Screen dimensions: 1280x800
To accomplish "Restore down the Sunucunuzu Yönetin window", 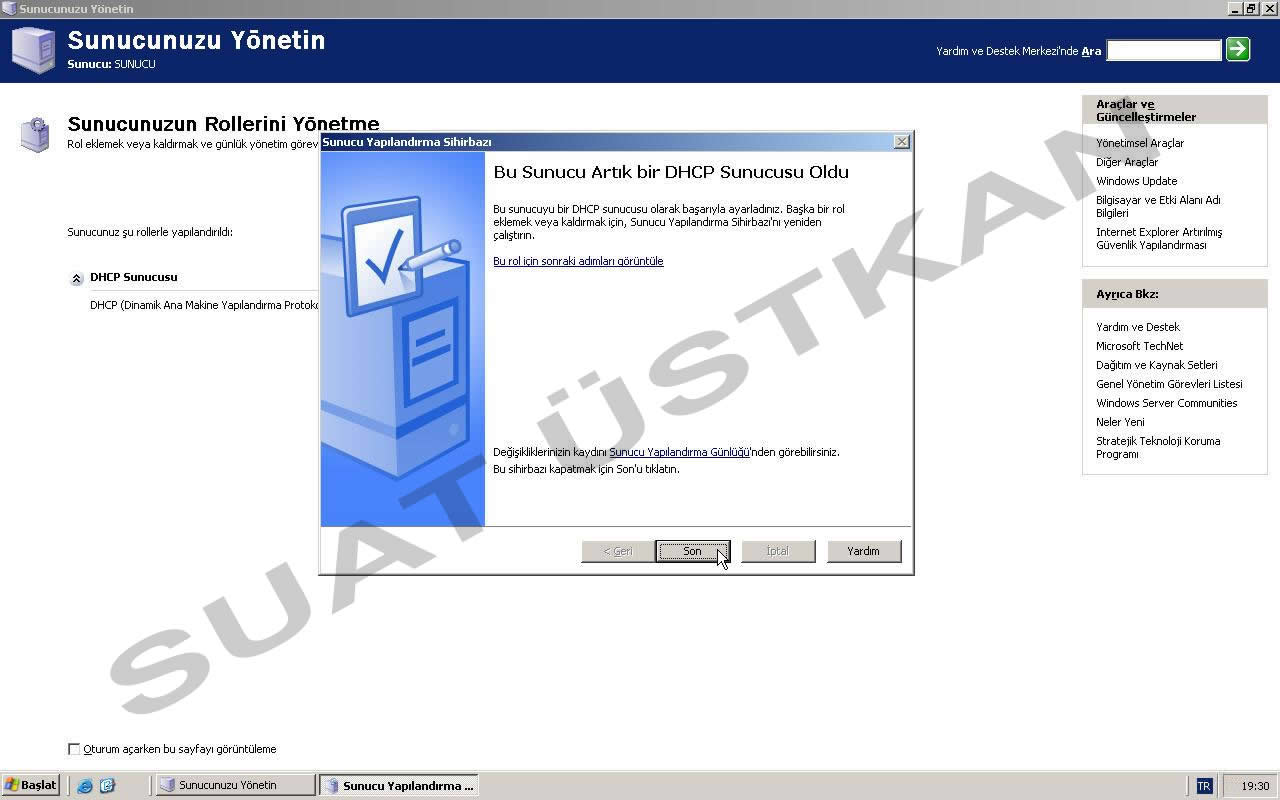I will [1252, 8].
